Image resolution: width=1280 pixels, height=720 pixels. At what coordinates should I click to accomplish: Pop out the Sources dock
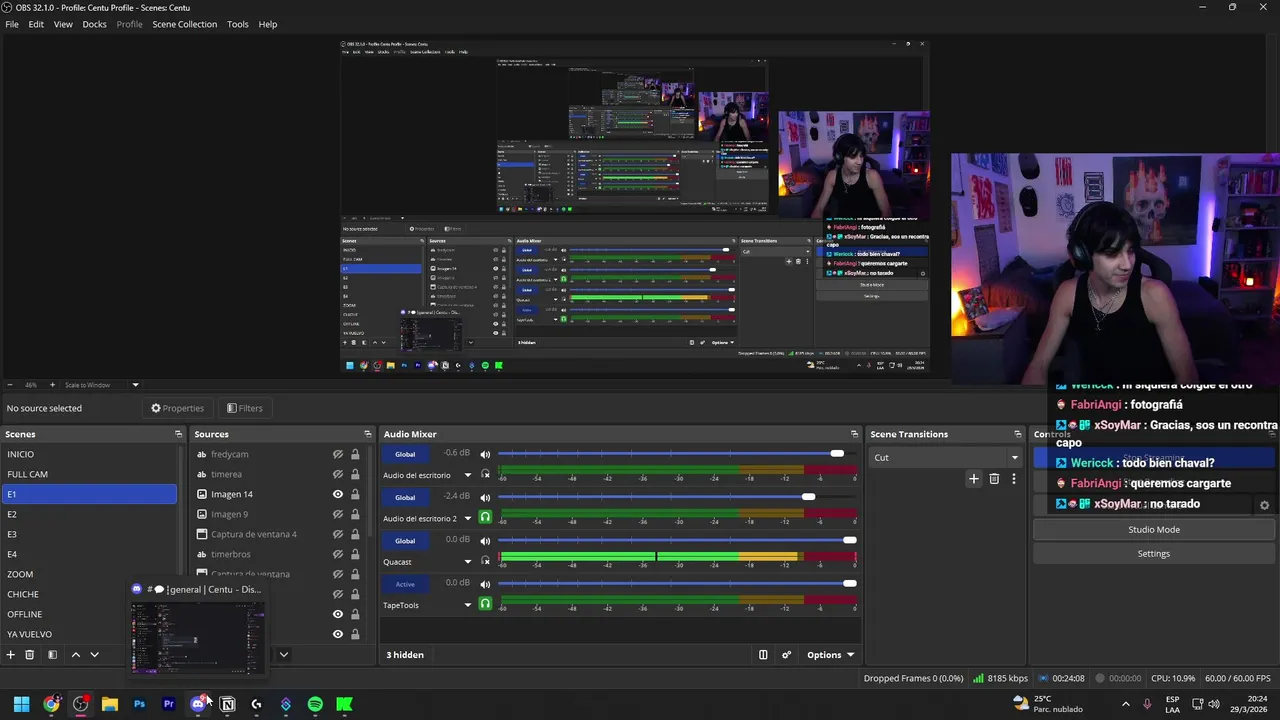point(367,434)
